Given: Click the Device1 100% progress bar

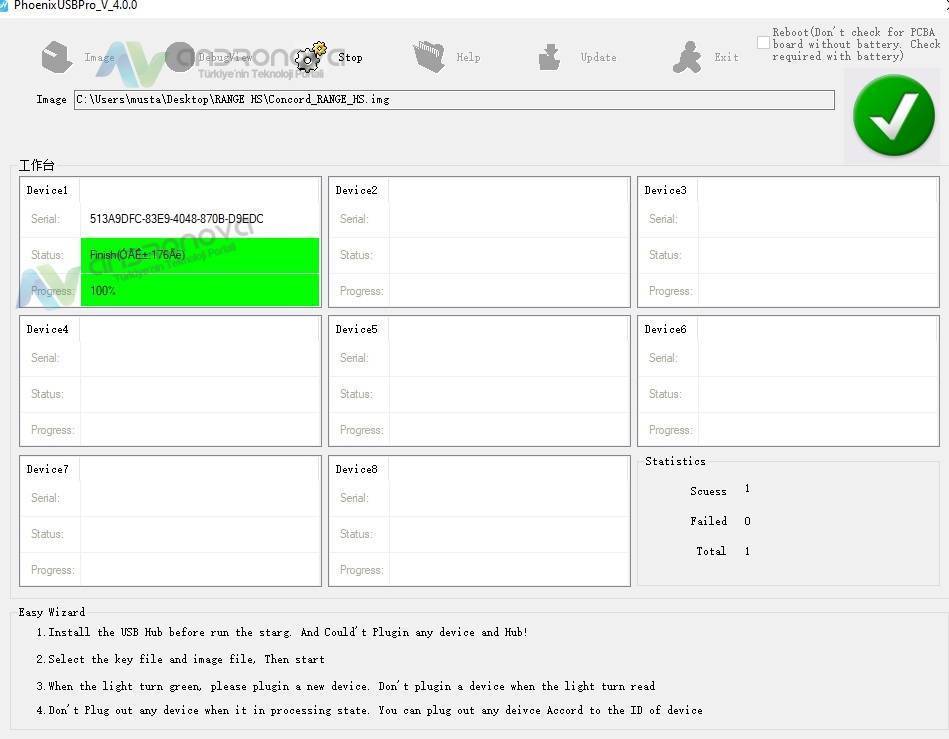Looking at the screenshot, I should tap(200, 291).
